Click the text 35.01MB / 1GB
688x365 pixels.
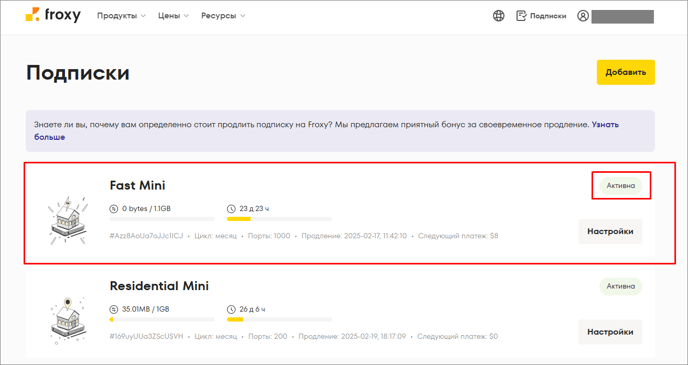click(x=146, y=309)
